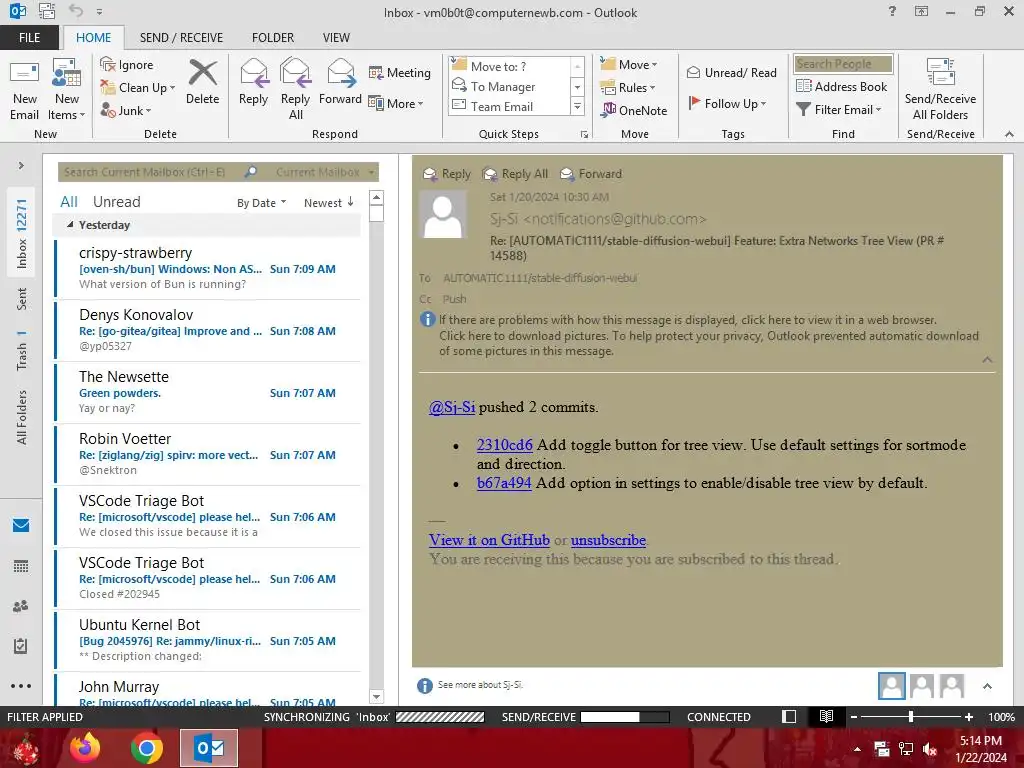Image resolution: width=1024 pixels, height=768 pixels.
Task: Toggle Newest sort order
Action: pos(328,202)
